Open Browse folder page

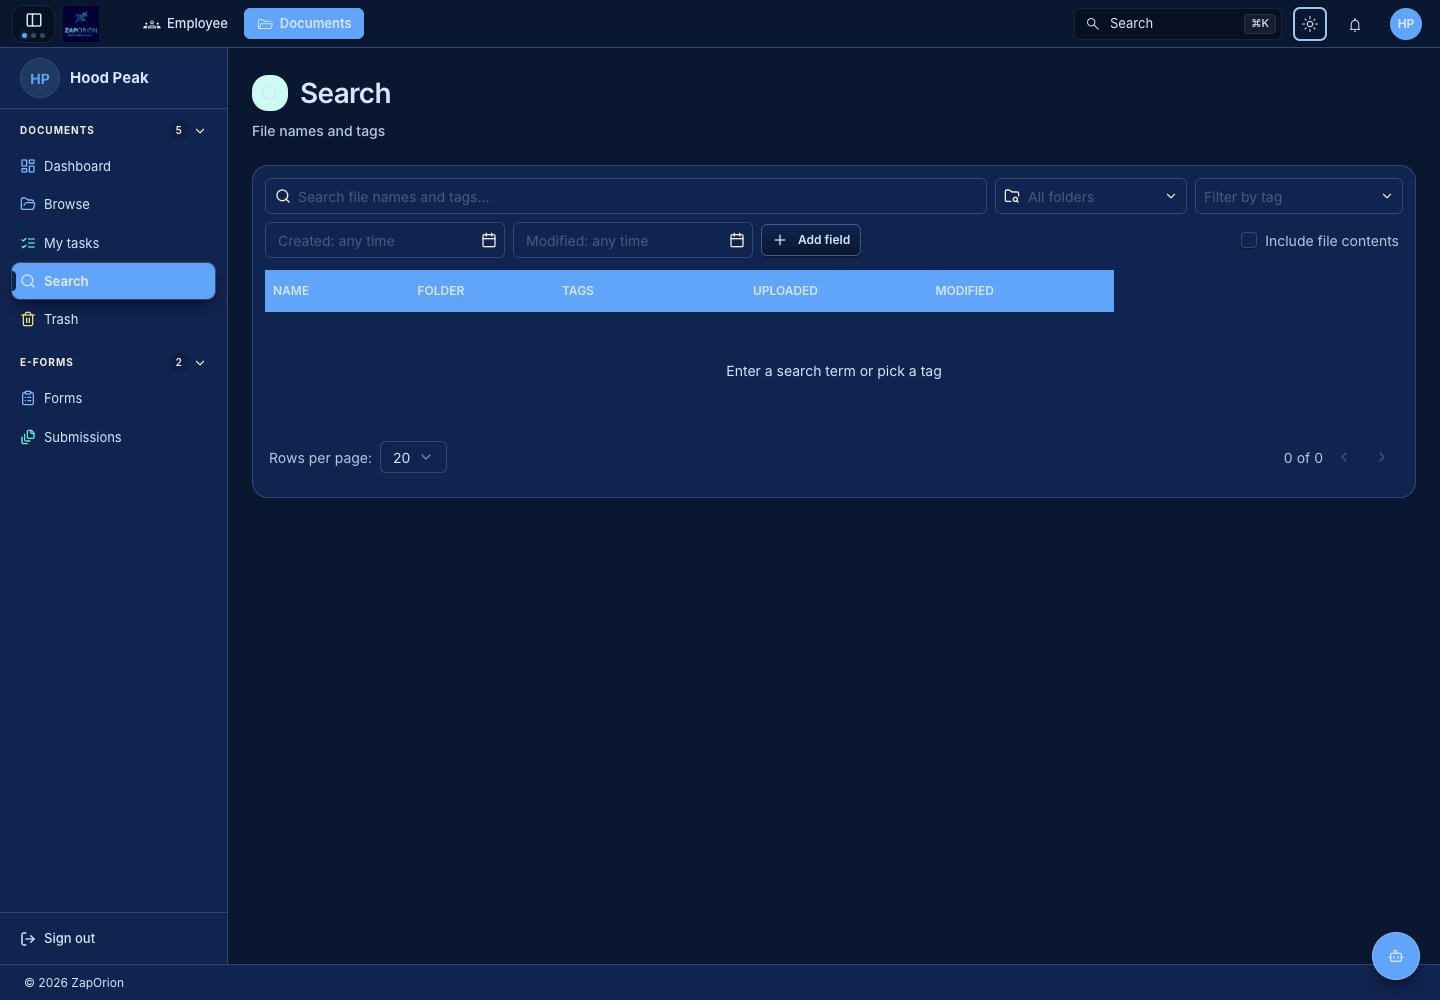[113, 204]
